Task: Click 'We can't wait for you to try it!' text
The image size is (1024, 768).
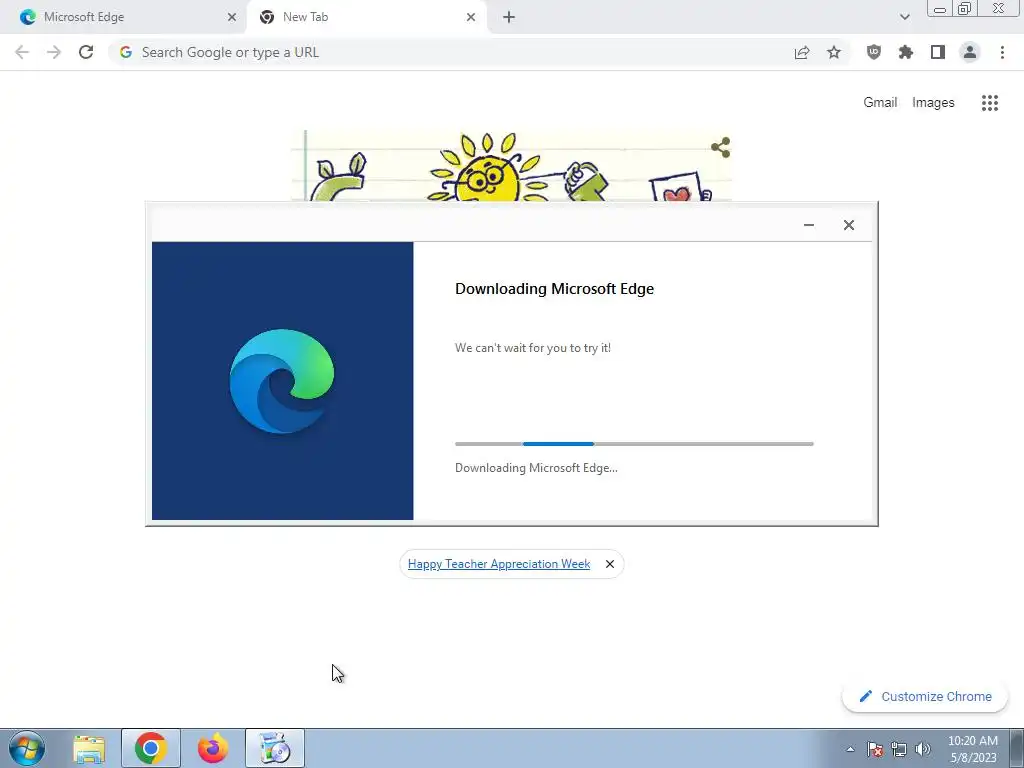Action: coord(533,347)
